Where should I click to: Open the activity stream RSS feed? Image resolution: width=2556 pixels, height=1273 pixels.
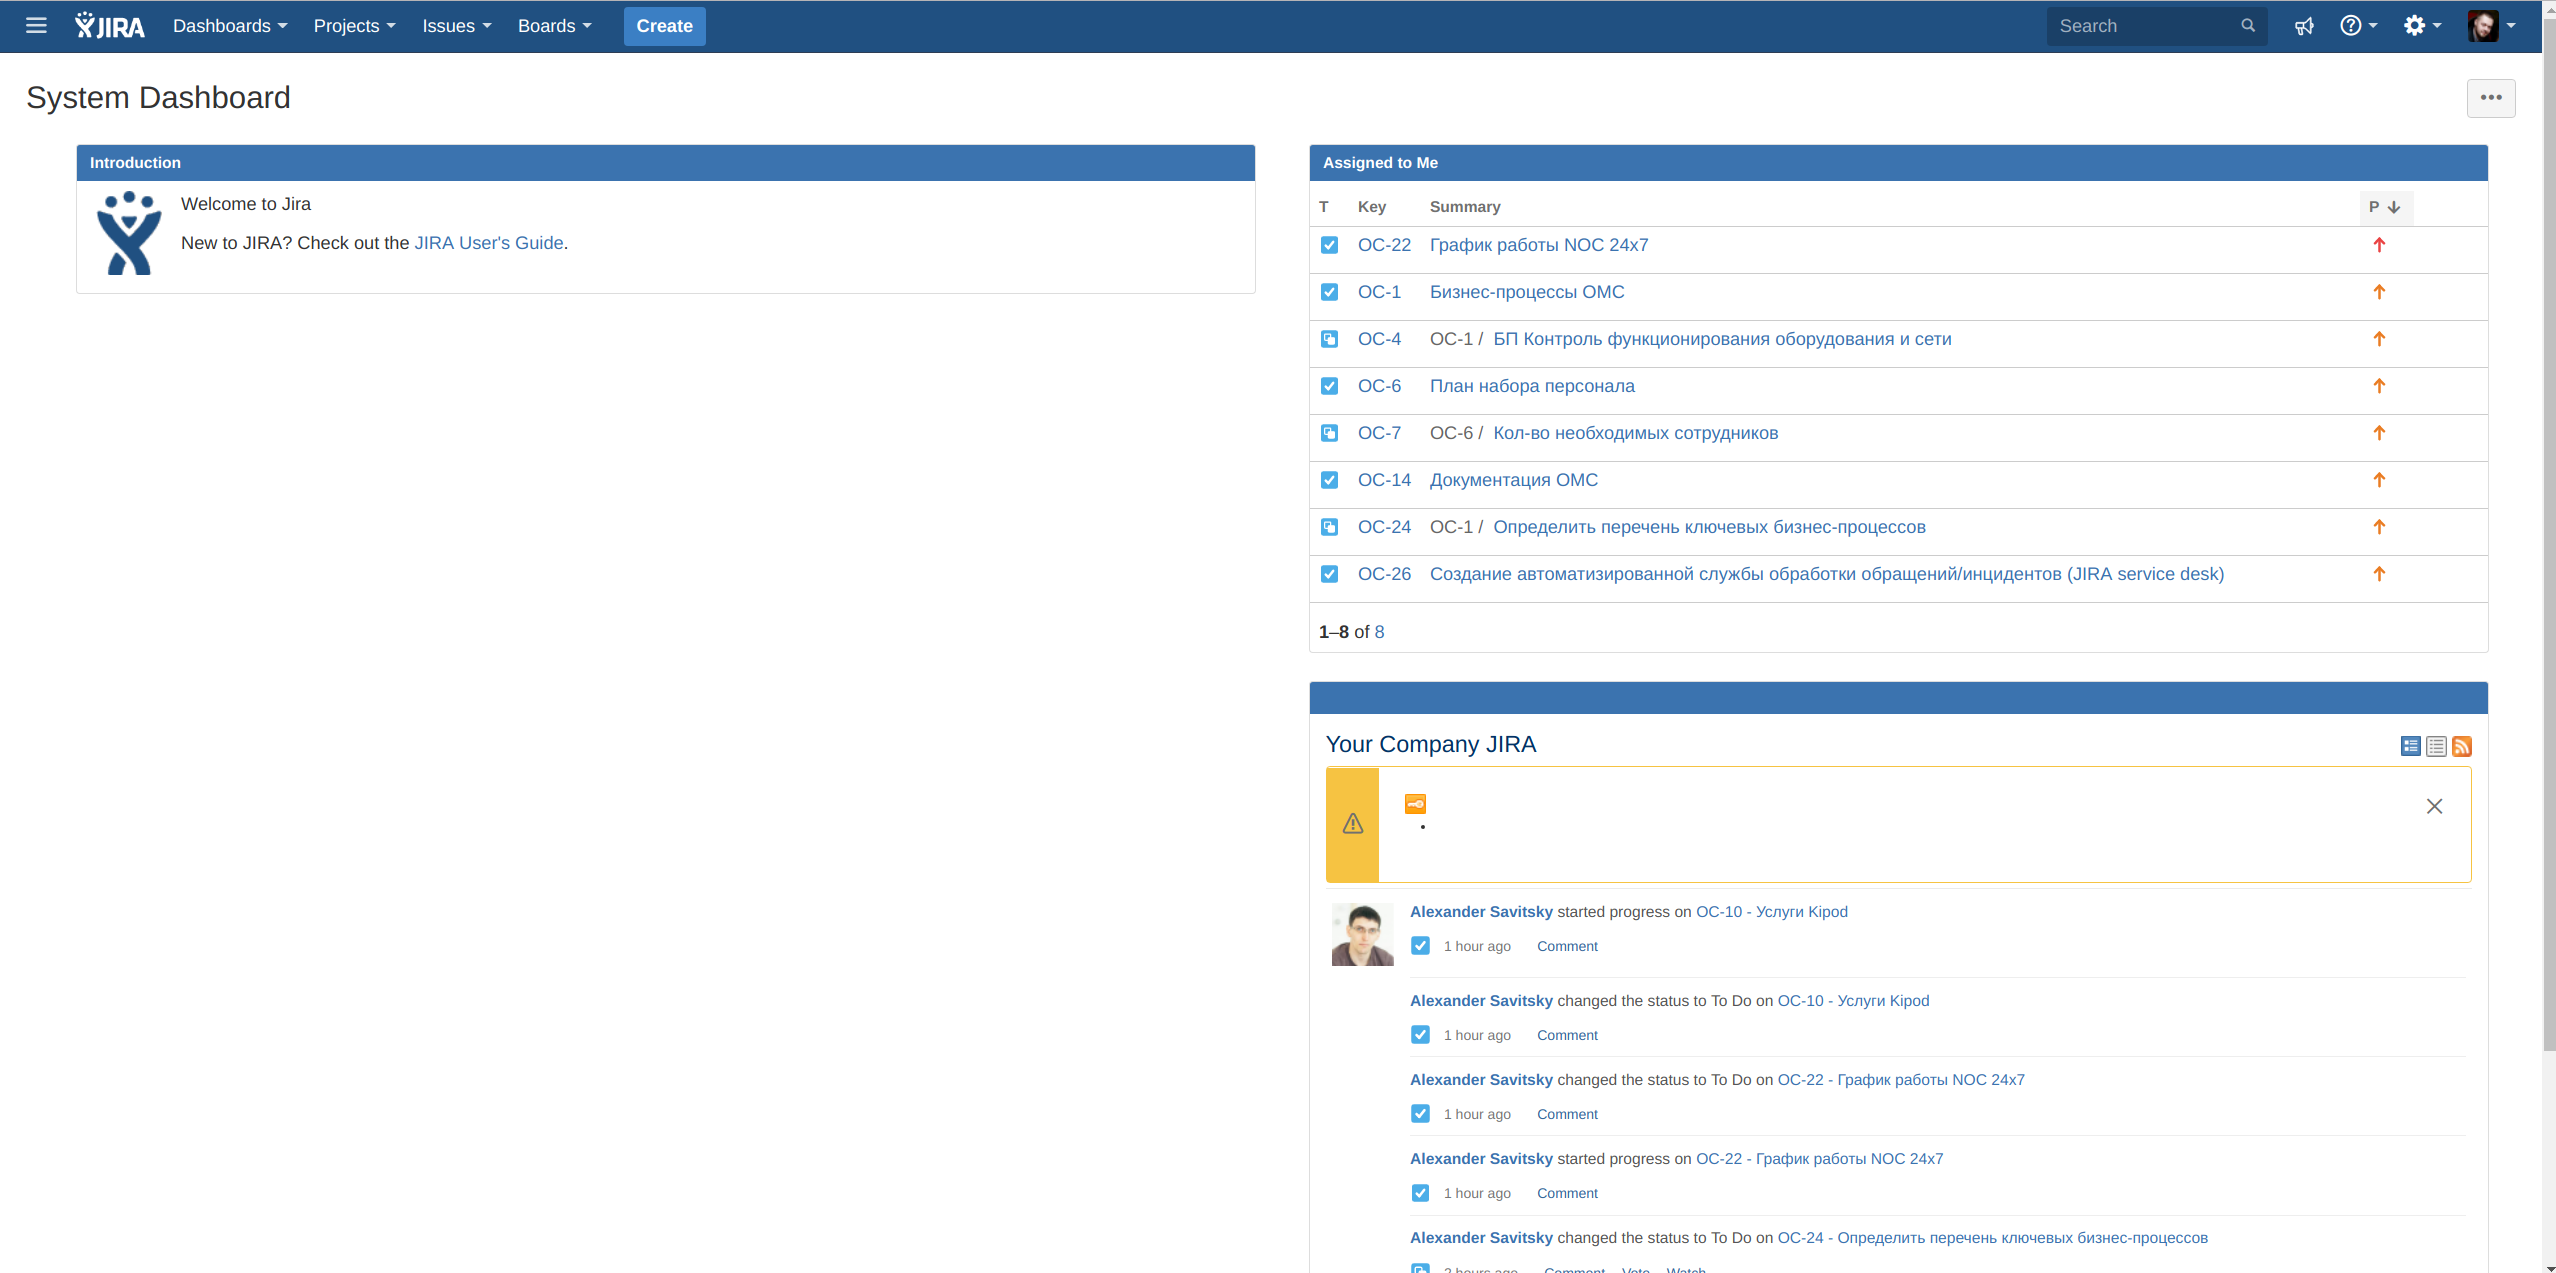click(2462, 746)
